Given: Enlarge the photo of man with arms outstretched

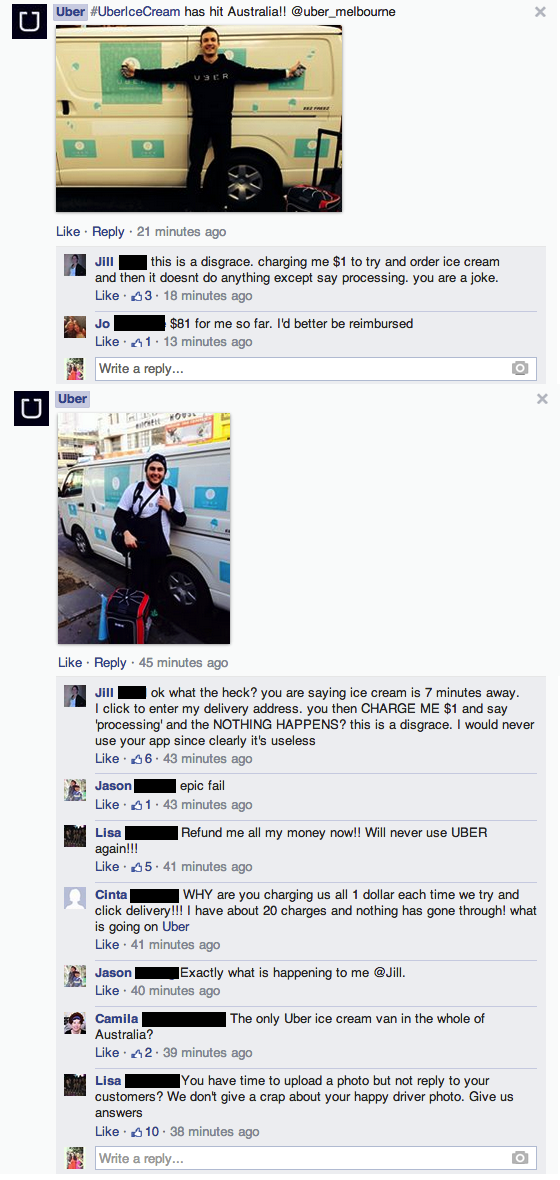Looking at the screenshot, I should coord(199,118).
